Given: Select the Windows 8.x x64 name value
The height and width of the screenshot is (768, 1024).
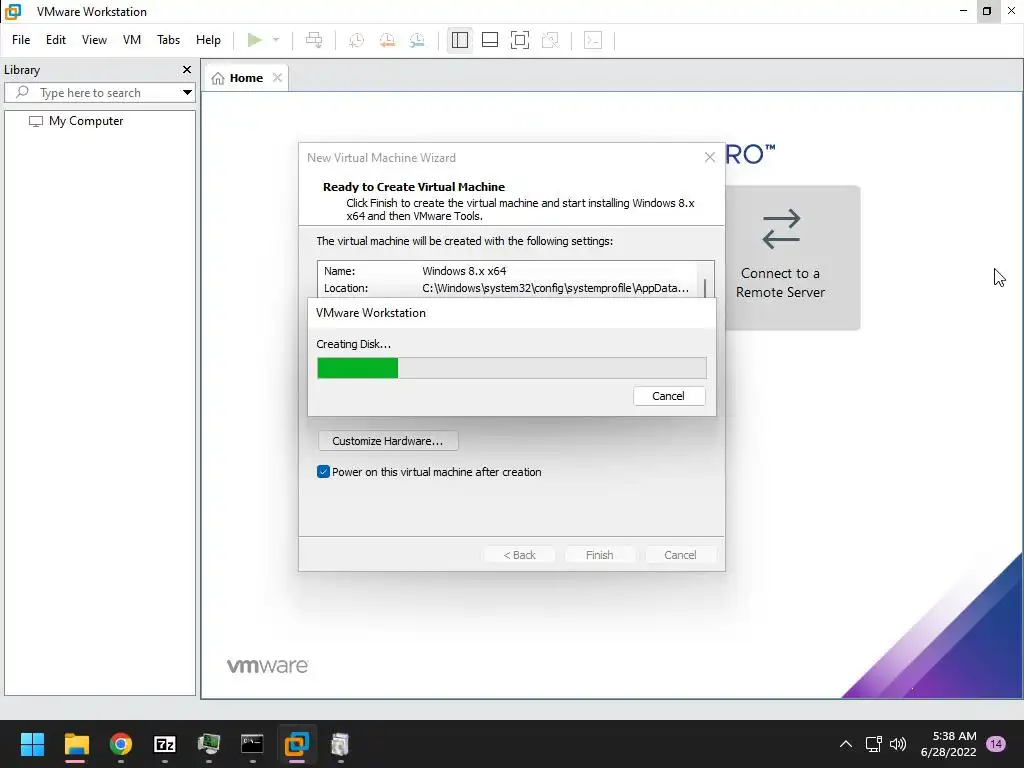Looking at the screenshot, I should 464,271.
